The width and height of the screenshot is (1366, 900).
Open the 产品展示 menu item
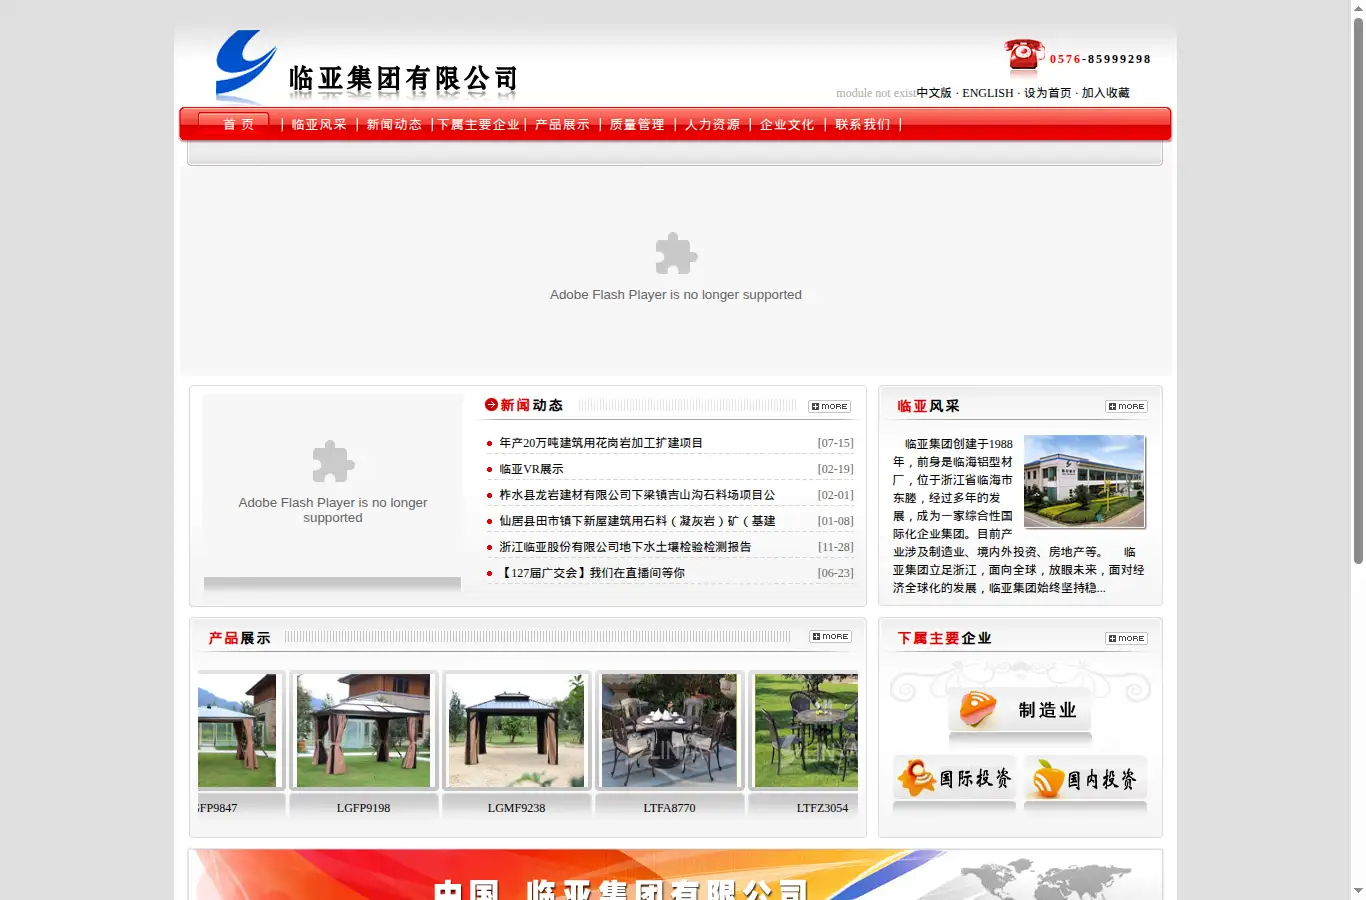click(562, 125)
